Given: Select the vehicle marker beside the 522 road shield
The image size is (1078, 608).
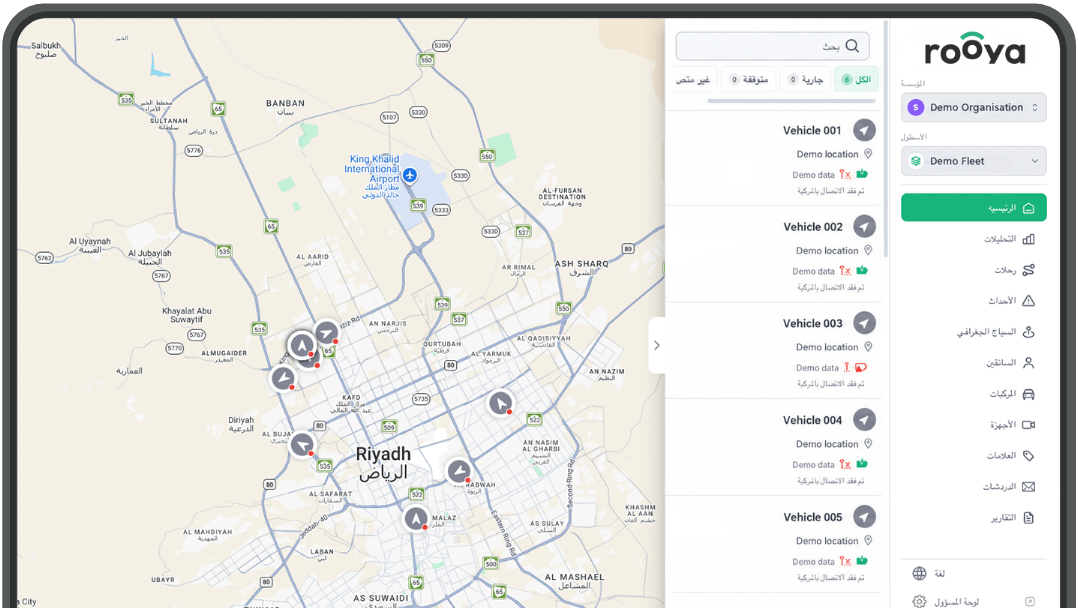Looking at the screenshot, I should click(x=500, y=402).
